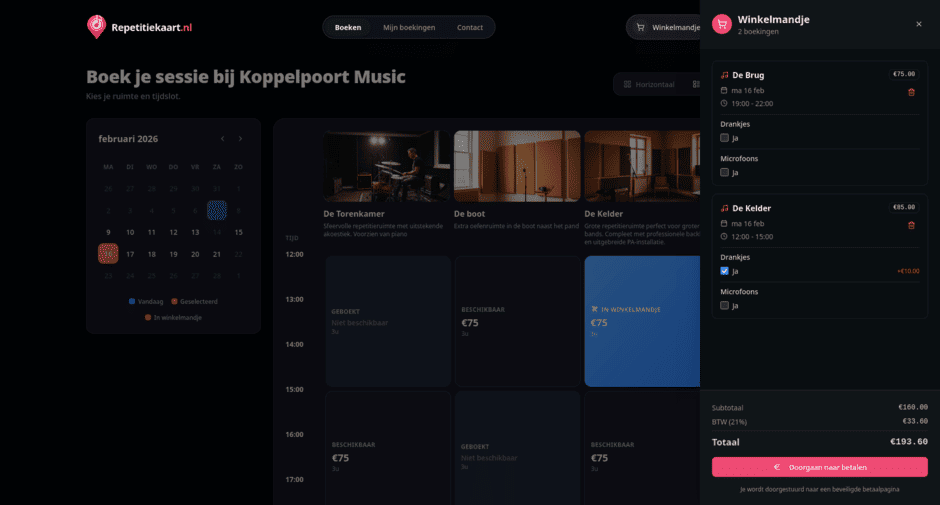
Task: Click the €75.00 price badge for De Brug
Action: click(904, 74)
